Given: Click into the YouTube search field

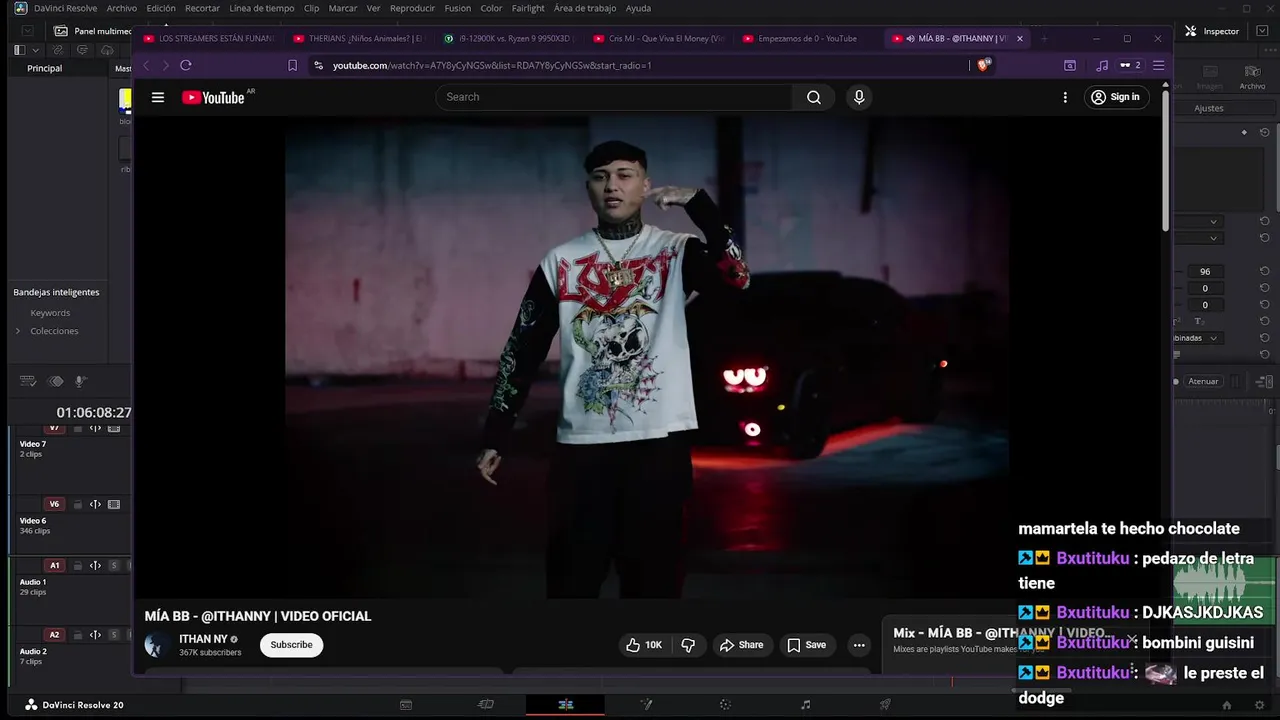Looking at the screenshot, I should pyautogui.click(x=614, y=97).
